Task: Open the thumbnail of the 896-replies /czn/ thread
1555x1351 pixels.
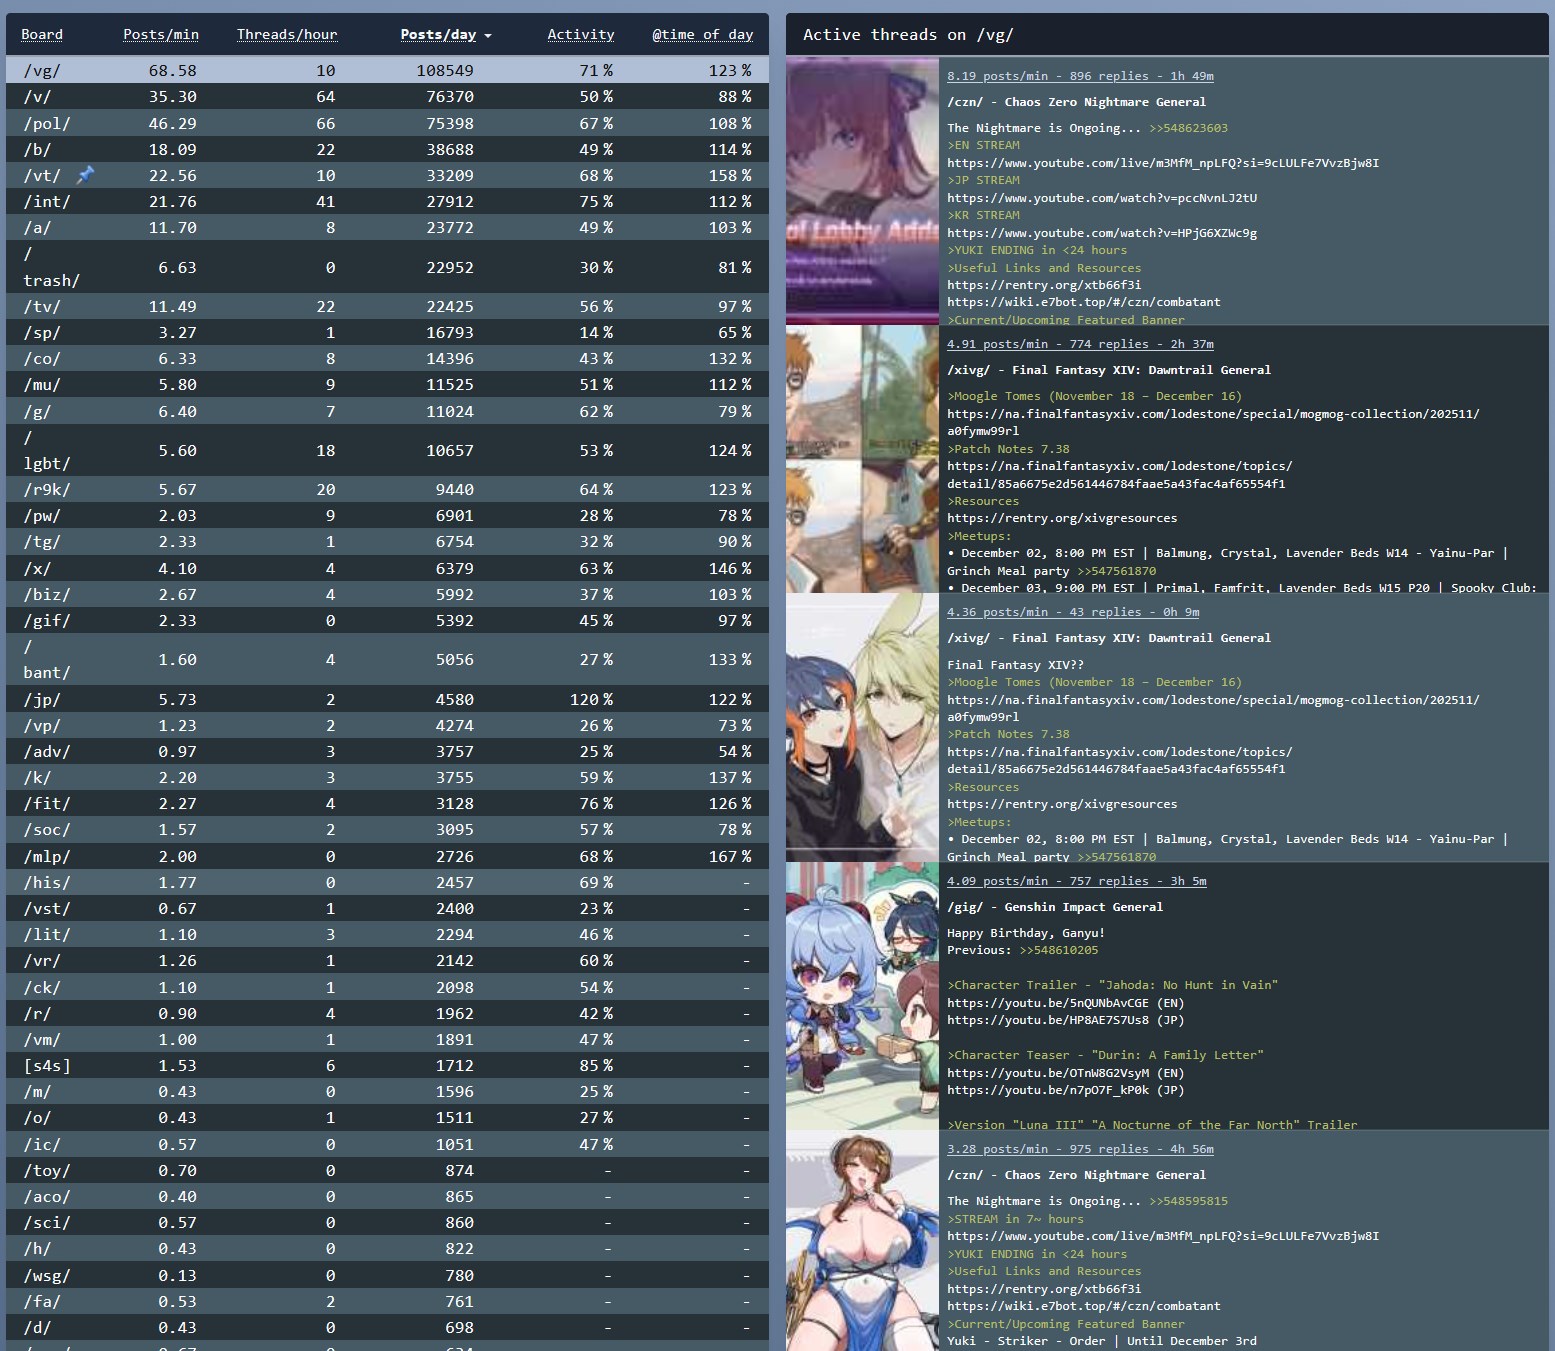Action: click(862, 191)
